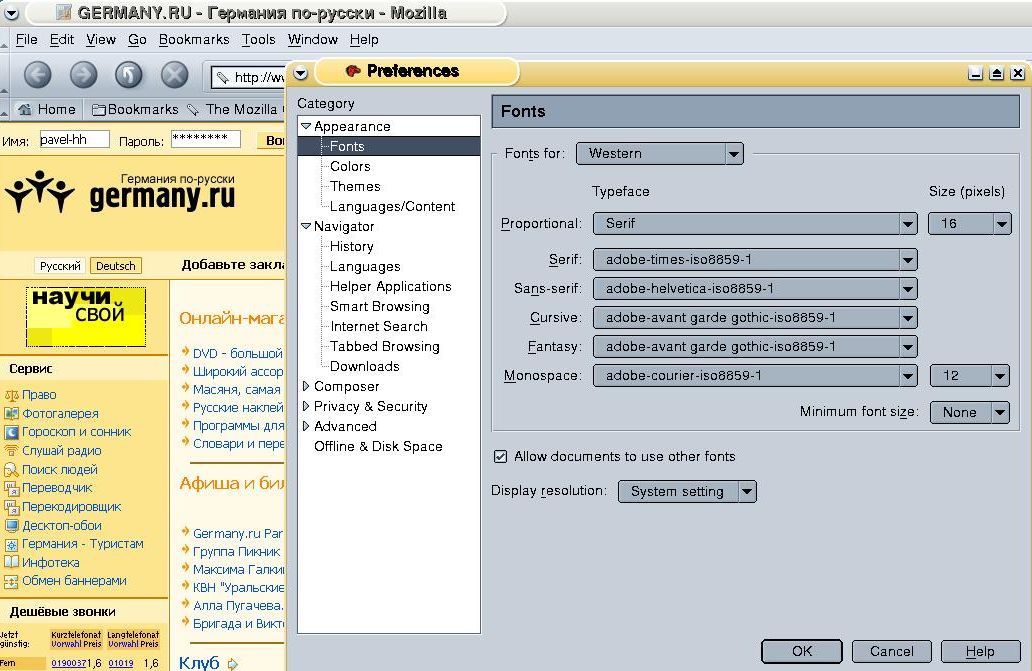Collapse the Appearance category
The height and width of the screenshot is (671, 1032).
tap(305, 126)
